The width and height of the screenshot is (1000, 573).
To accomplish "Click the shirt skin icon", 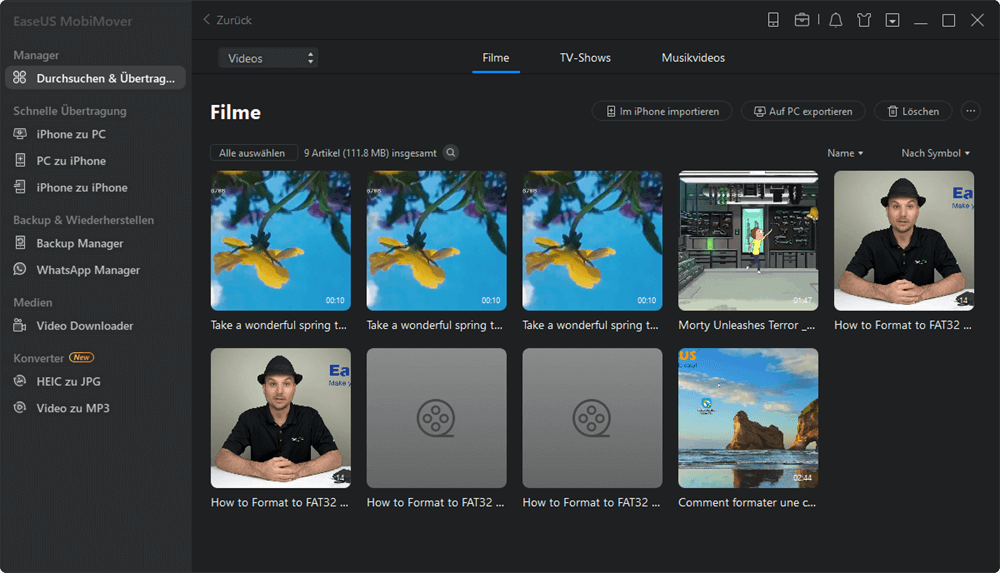I will click(864, 20).
